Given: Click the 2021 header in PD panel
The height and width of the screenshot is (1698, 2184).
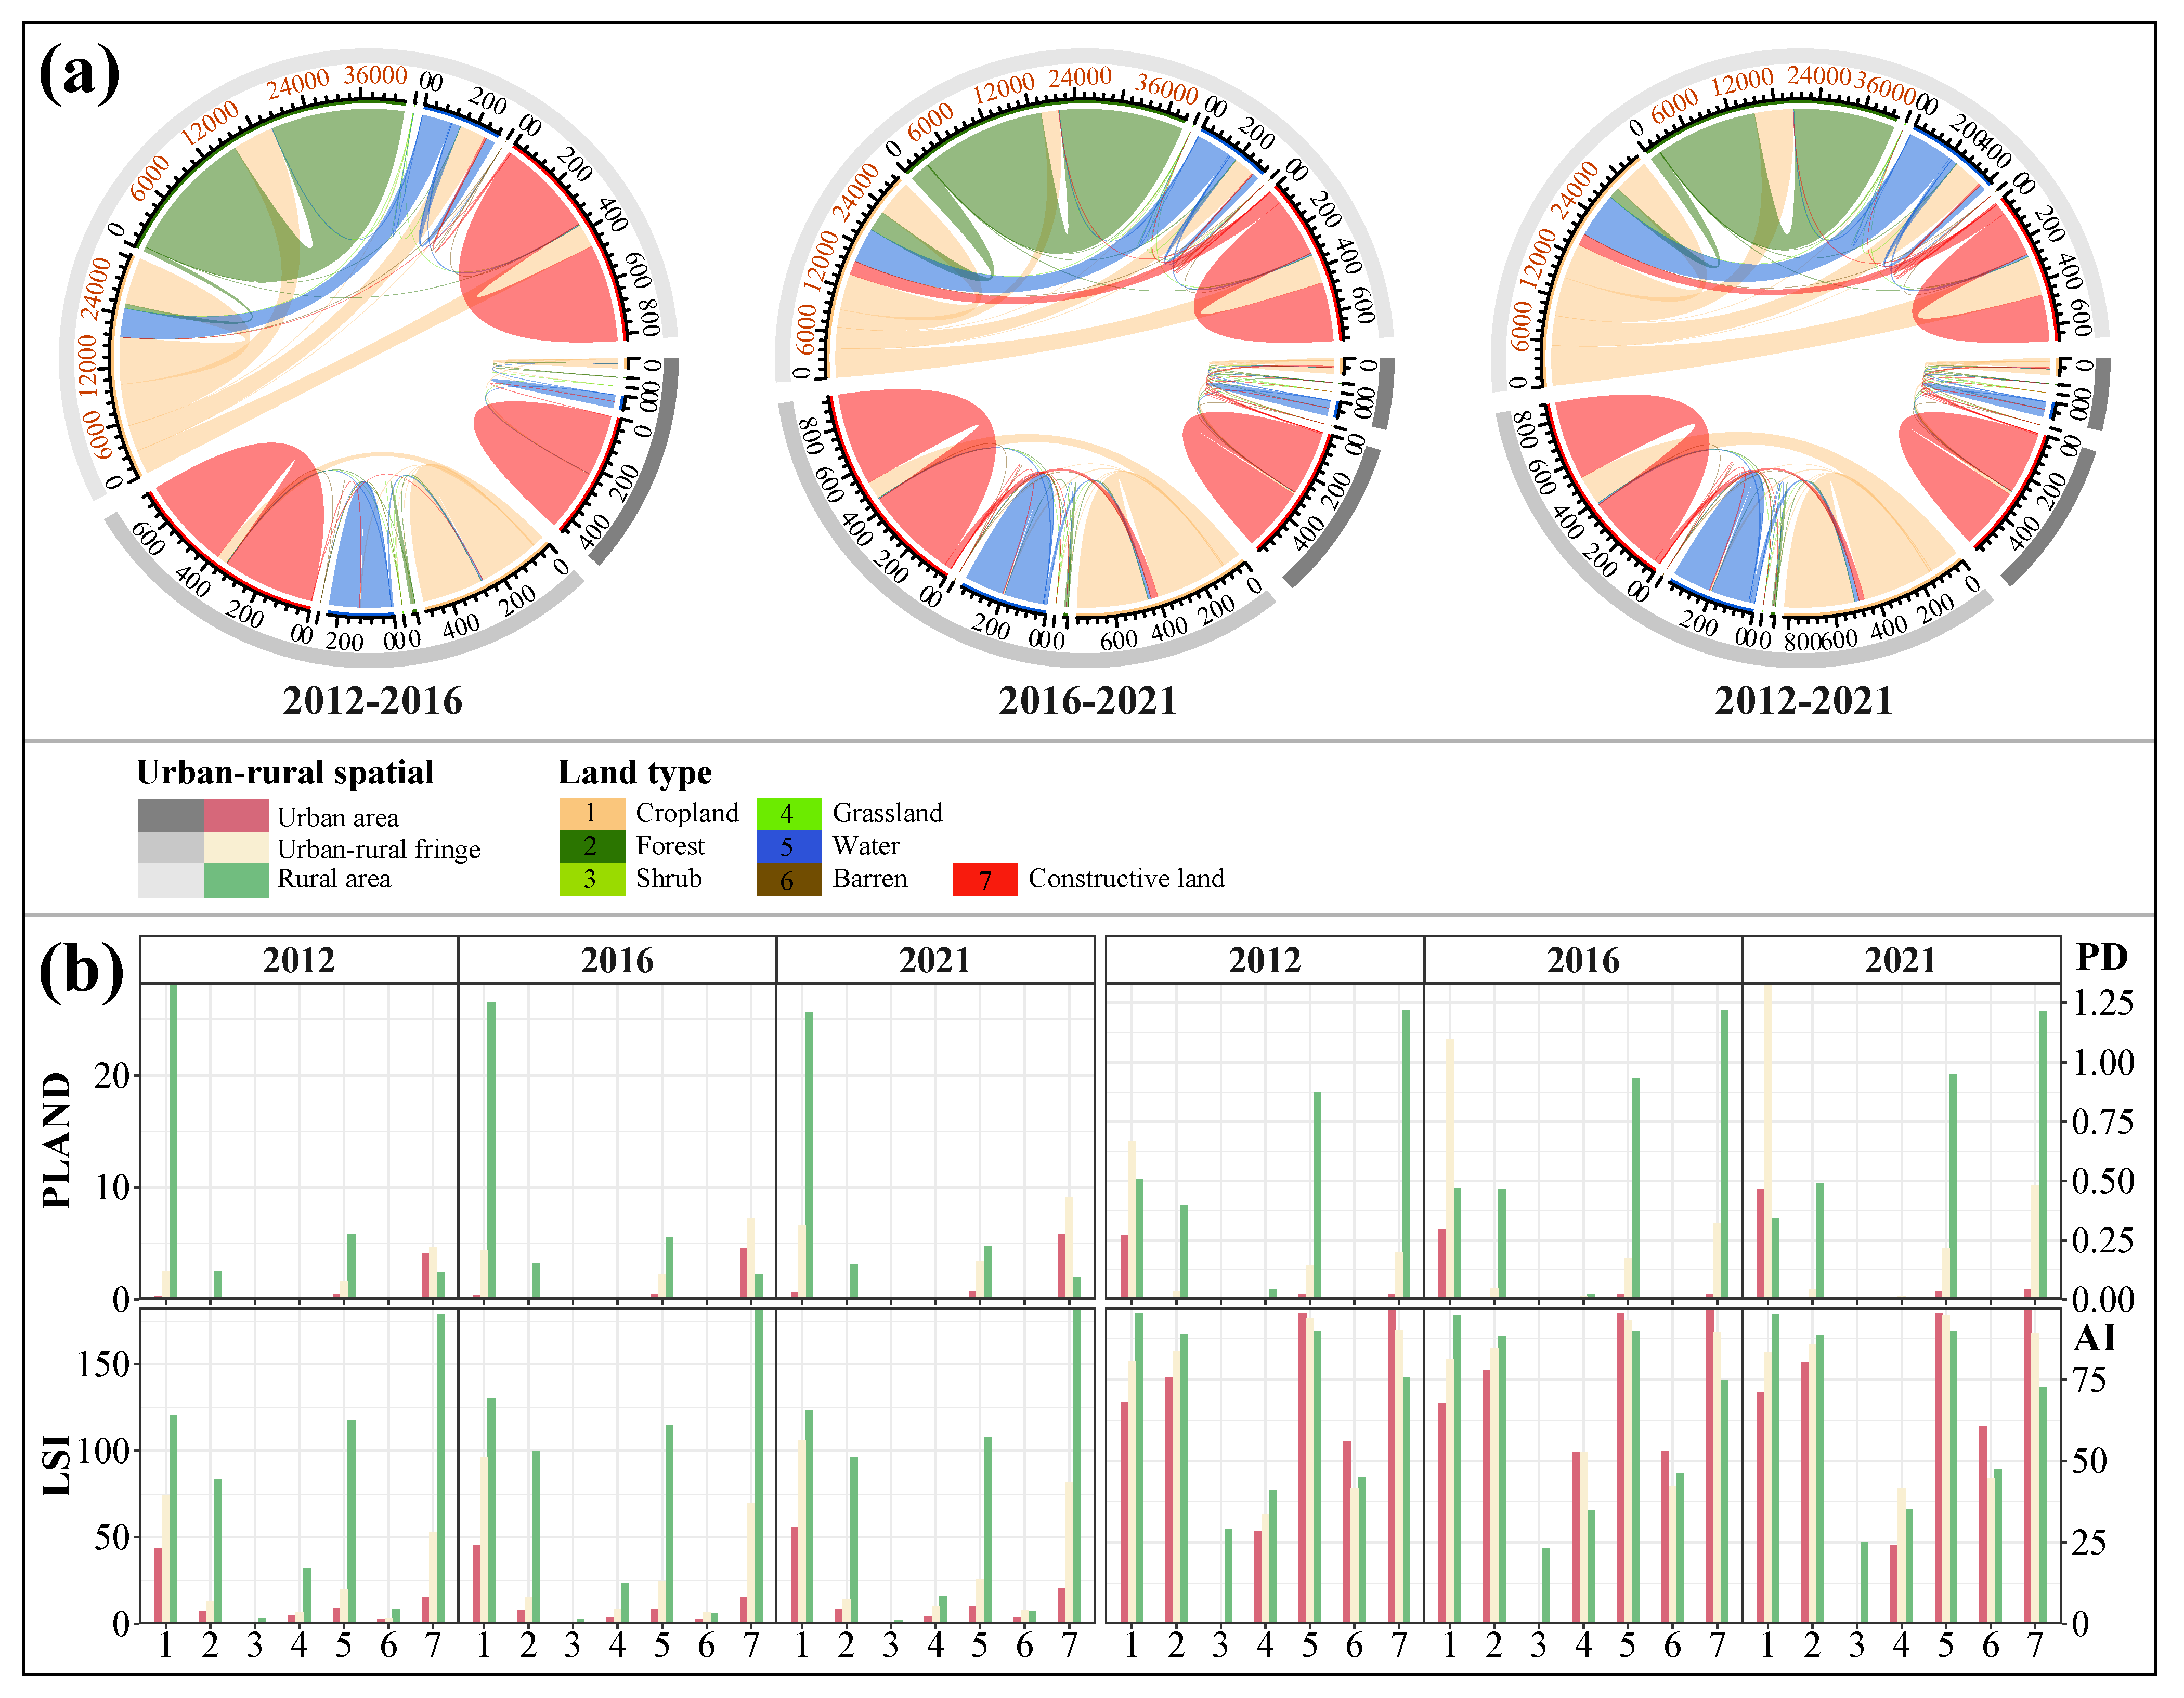Looking at the screenshot, I should pos(1900,961).
